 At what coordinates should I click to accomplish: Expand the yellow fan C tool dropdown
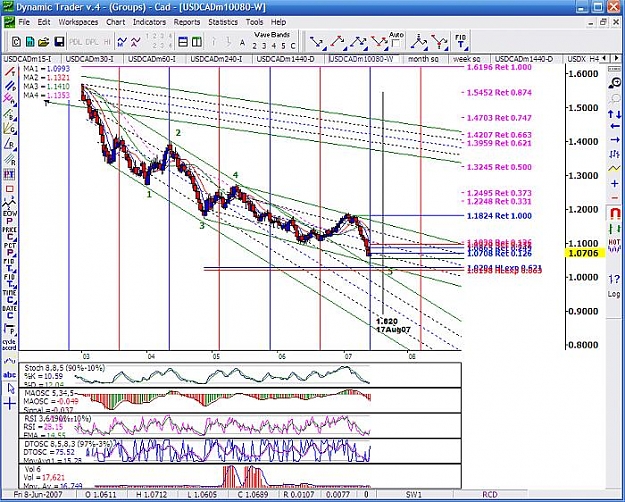tap(14, 134)
